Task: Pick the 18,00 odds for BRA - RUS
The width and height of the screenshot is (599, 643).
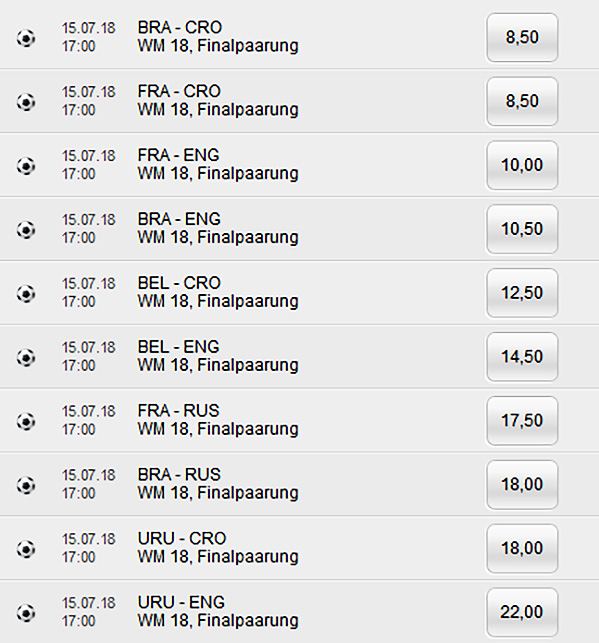Action: (x=522, y=485)
